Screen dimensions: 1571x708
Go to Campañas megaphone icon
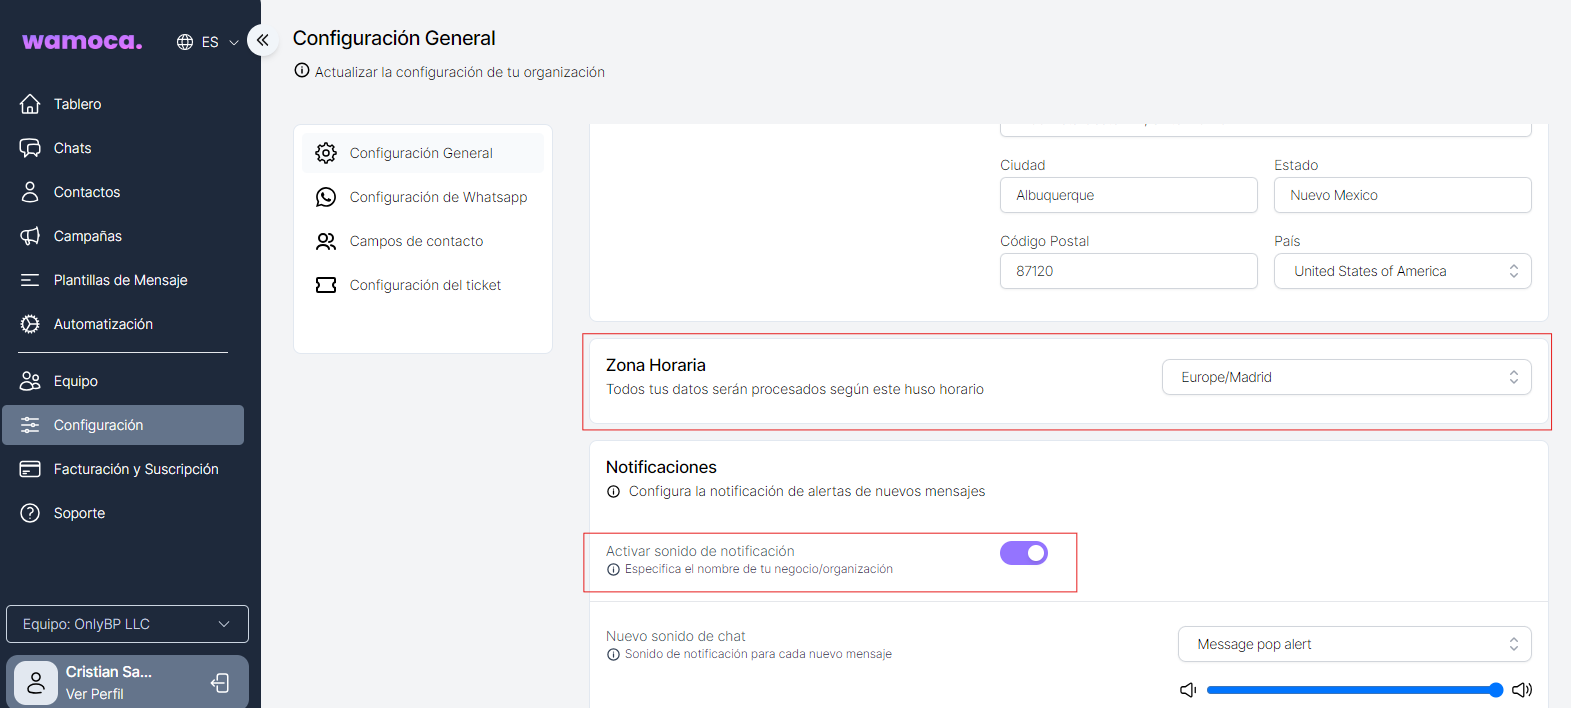tap(30, 236)
